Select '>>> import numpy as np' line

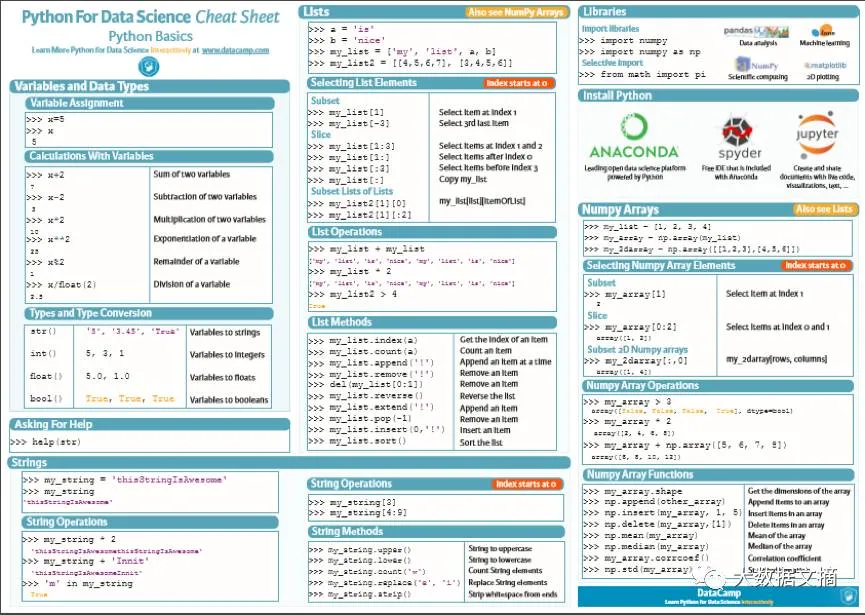tap(640, 52)
